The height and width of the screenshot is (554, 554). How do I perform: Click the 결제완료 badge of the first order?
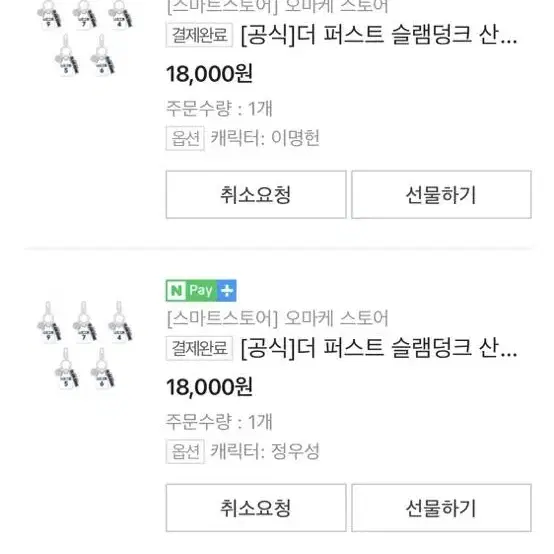tap(199, 35)
